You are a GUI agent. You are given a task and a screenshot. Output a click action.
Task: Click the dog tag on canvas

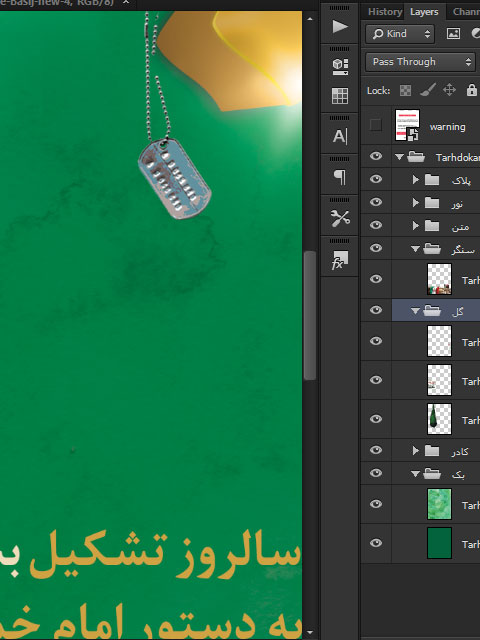coord(175,178)
